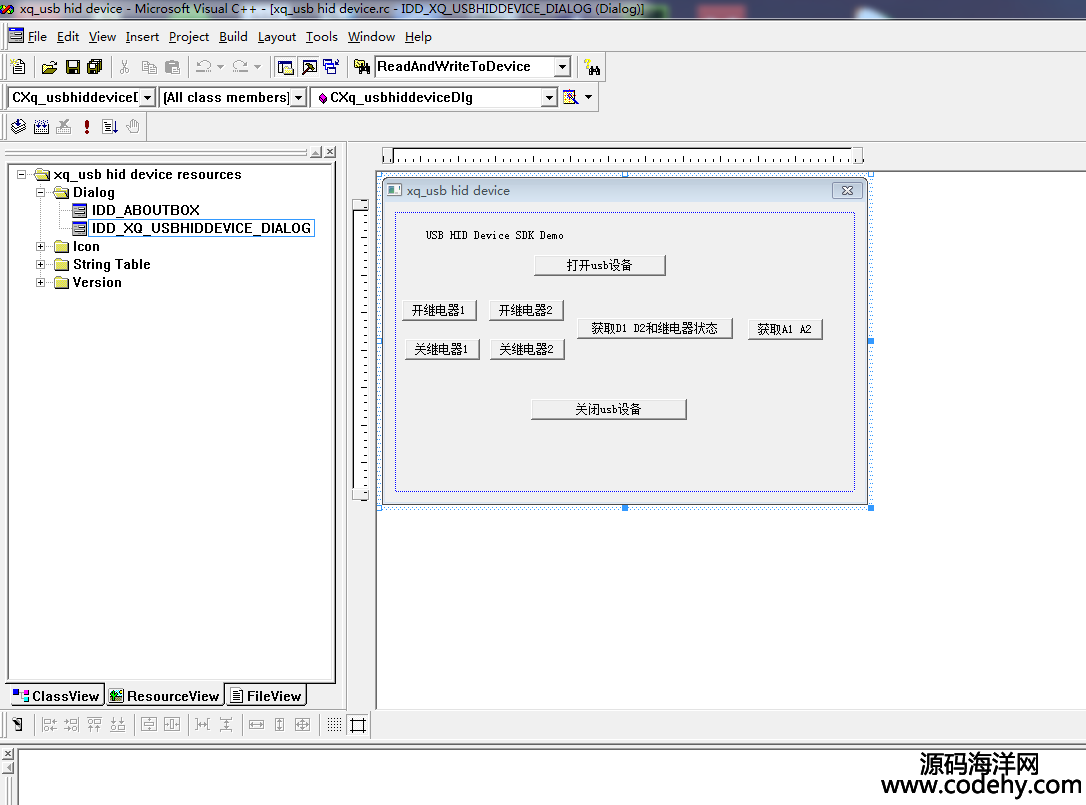Click the Undo arrow icon
1086x805 pixels.
(204, 67)
